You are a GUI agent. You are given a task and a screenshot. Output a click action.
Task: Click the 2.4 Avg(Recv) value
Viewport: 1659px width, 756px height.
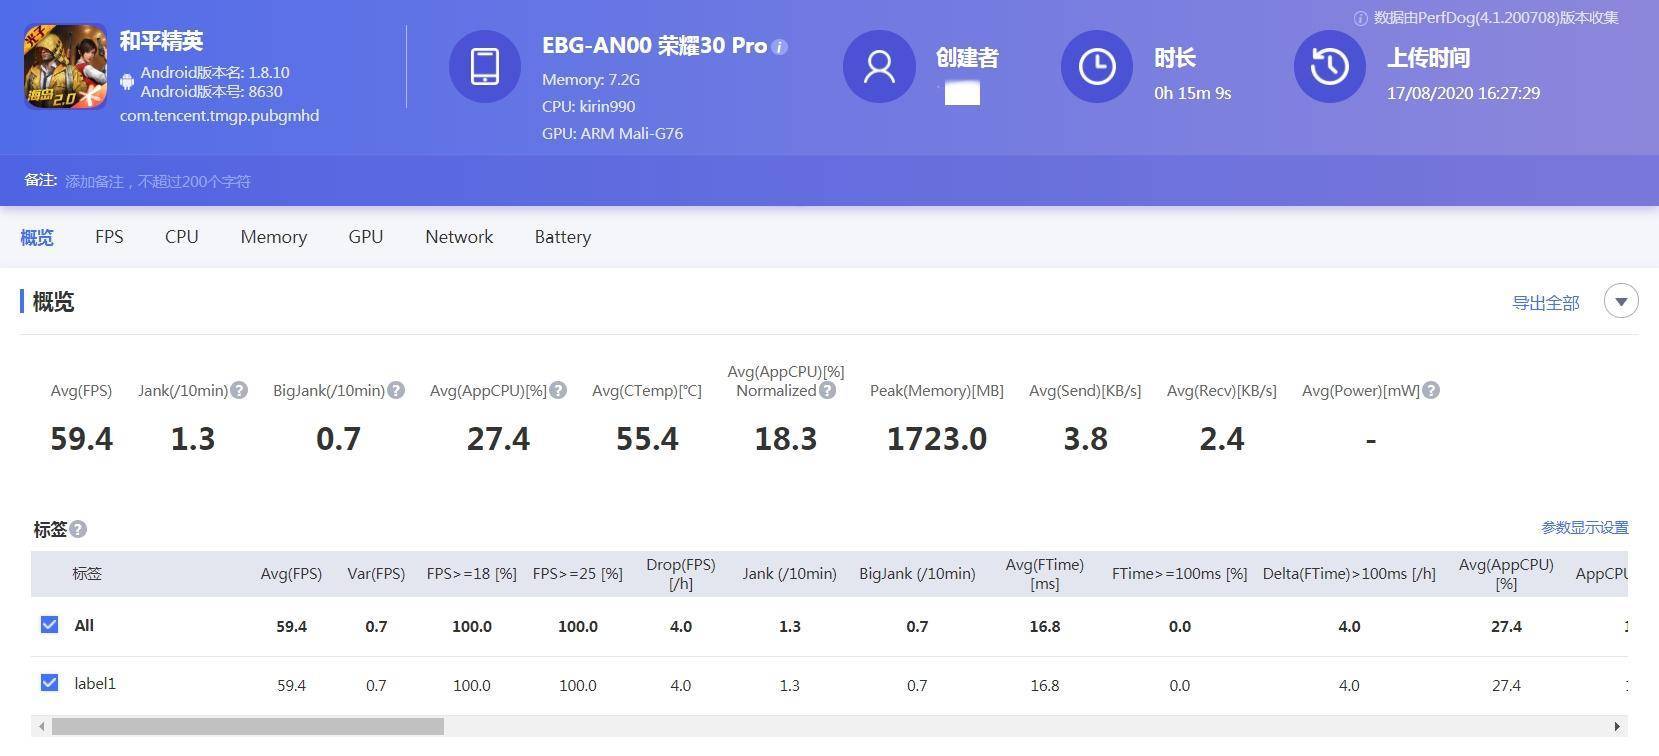[1222, 439]
